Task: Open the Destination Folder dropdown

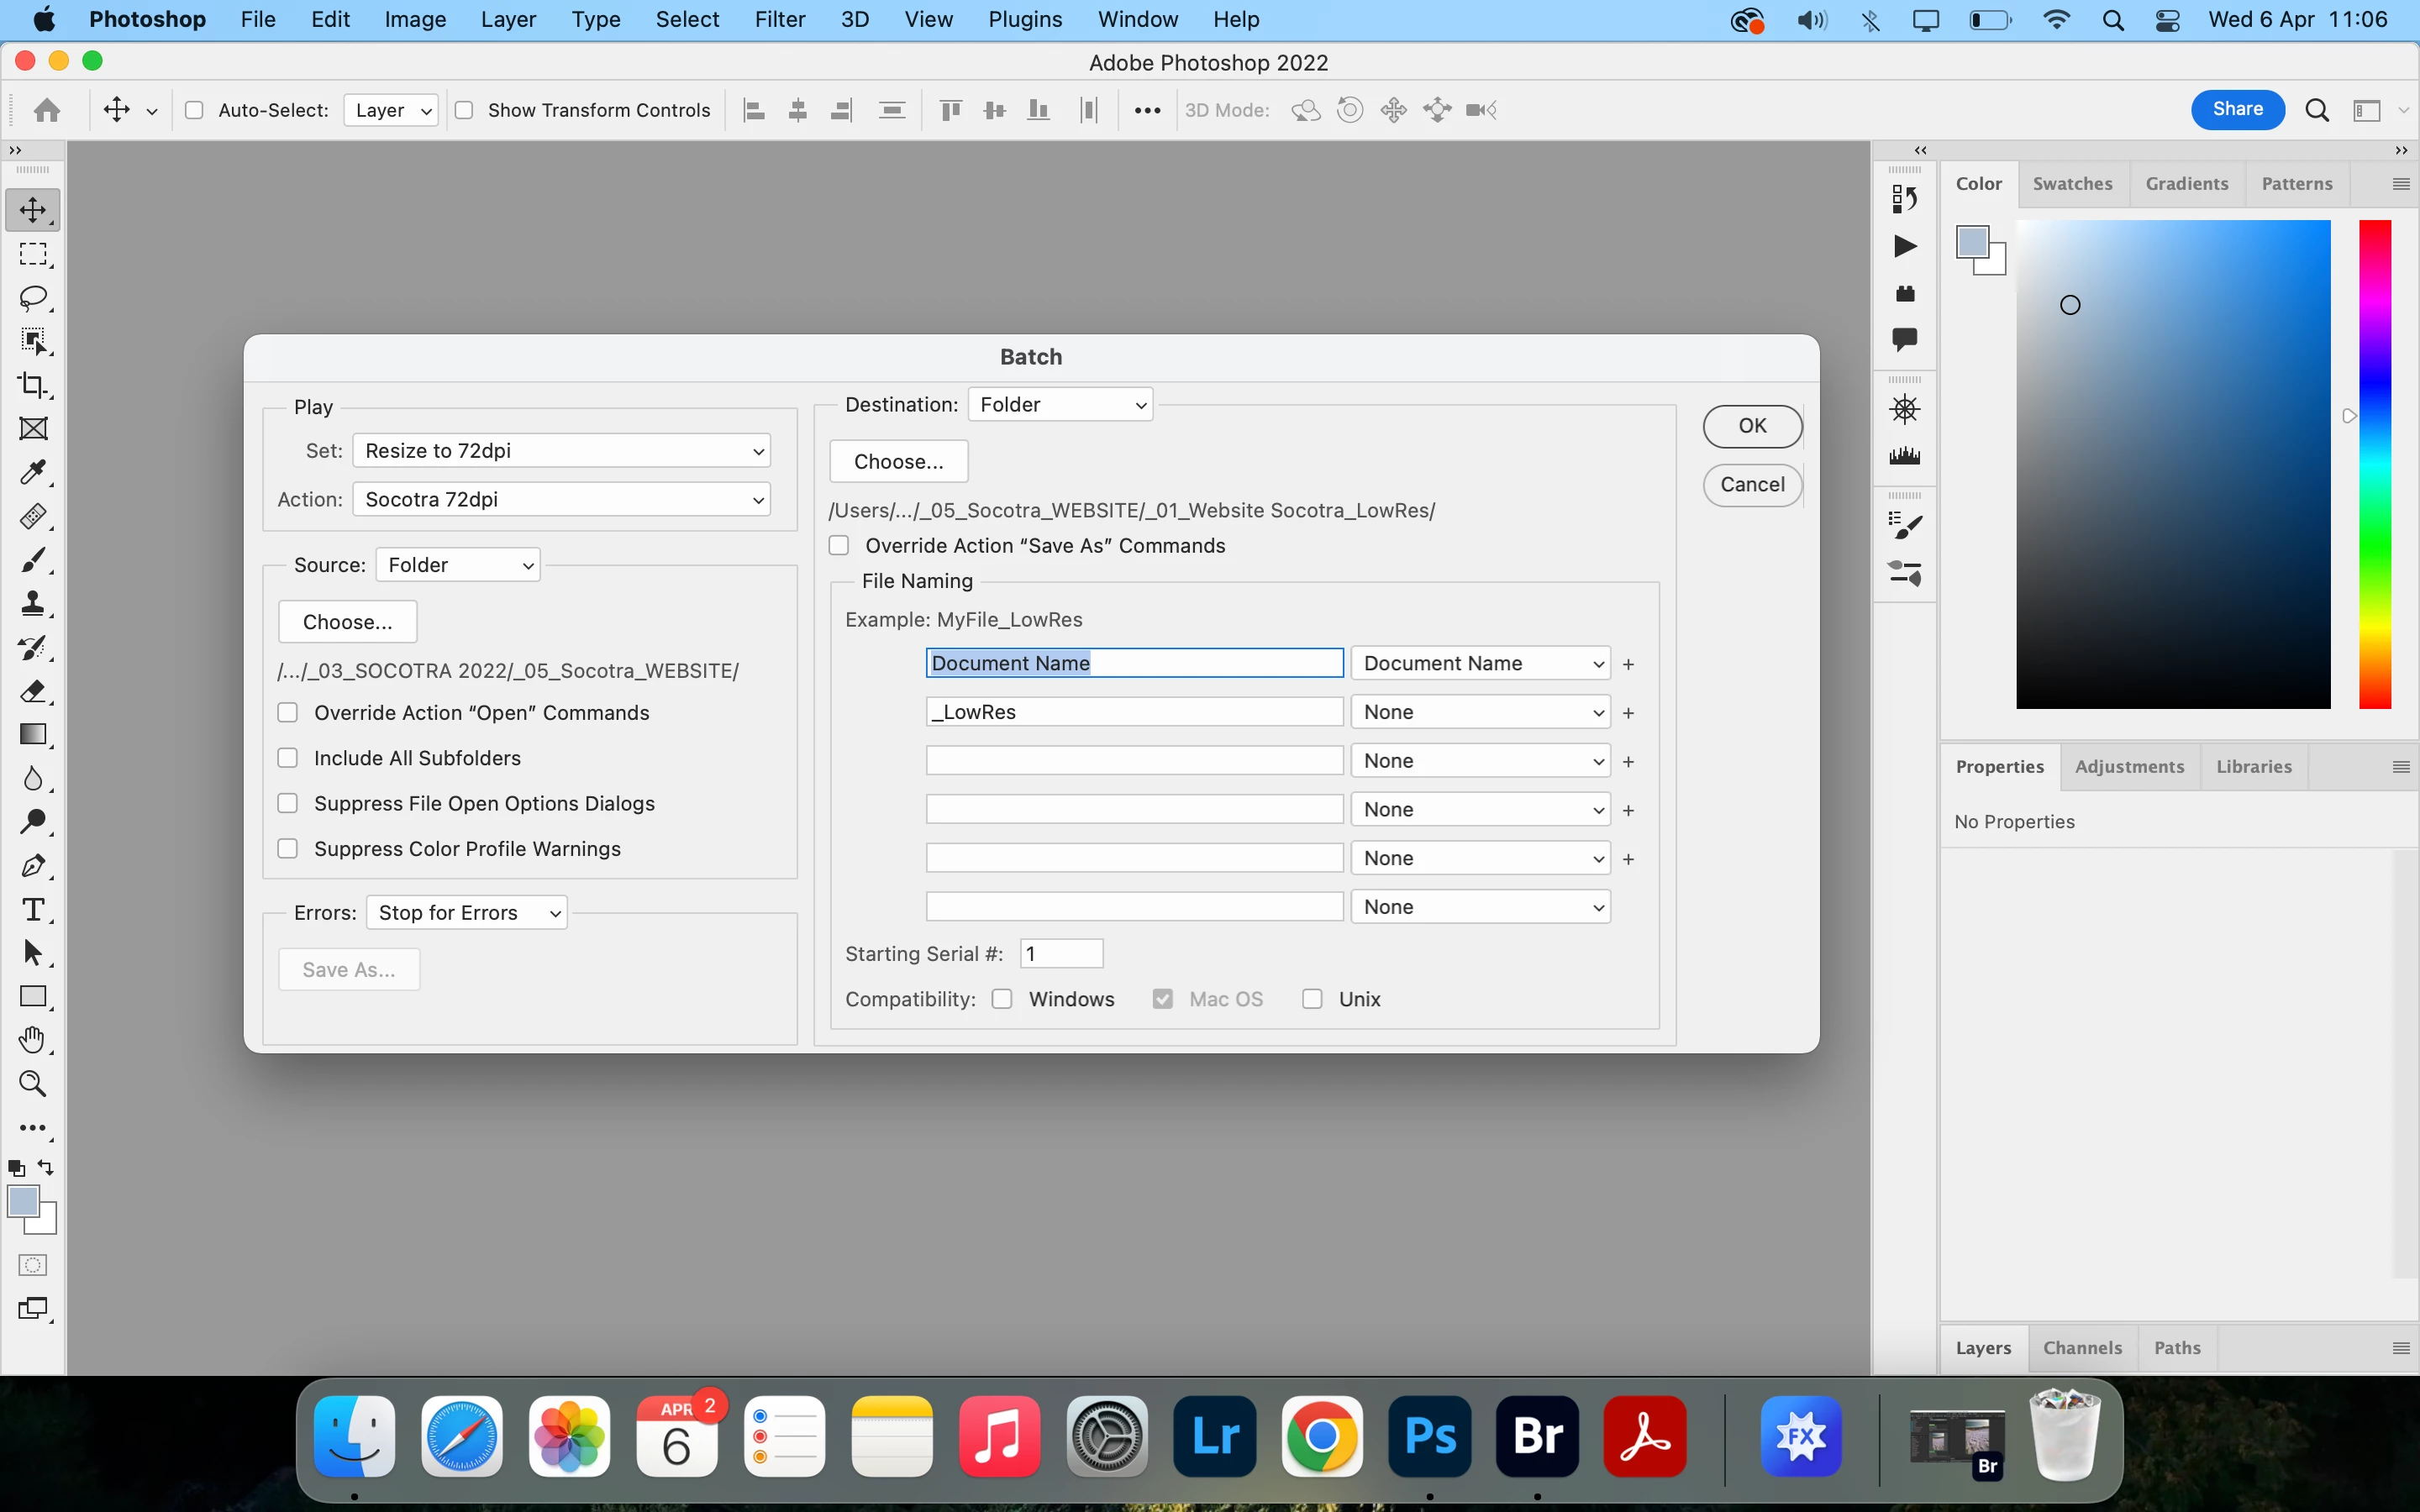Action: coord(1060,404)
